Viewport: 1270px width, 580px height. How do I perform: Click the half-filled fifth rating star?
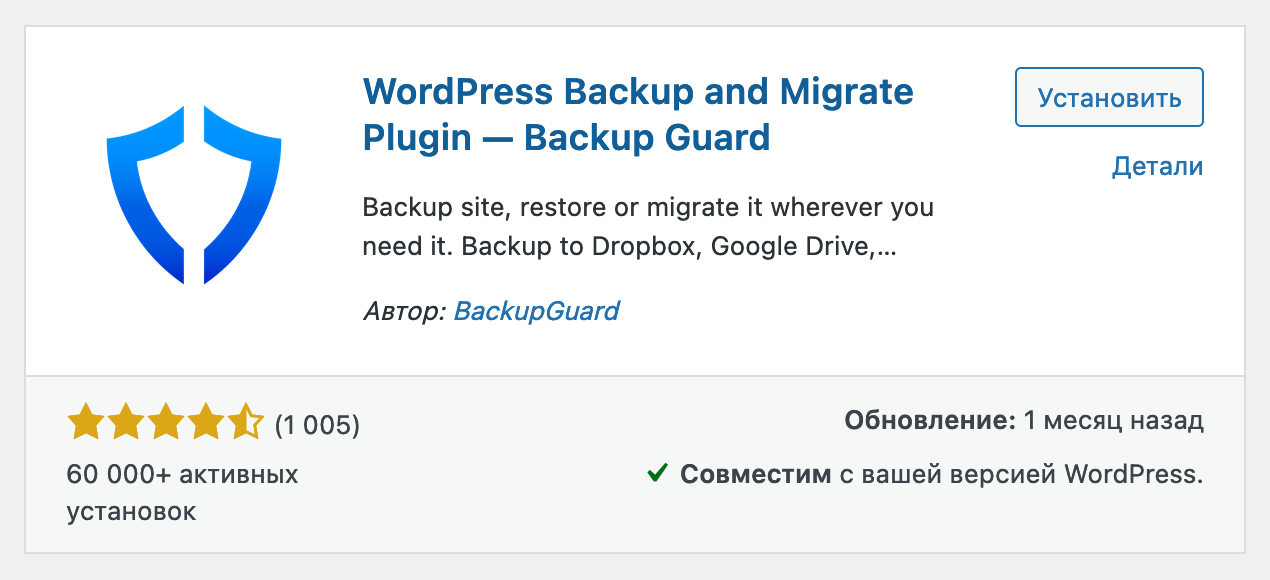tap(245, 424)
